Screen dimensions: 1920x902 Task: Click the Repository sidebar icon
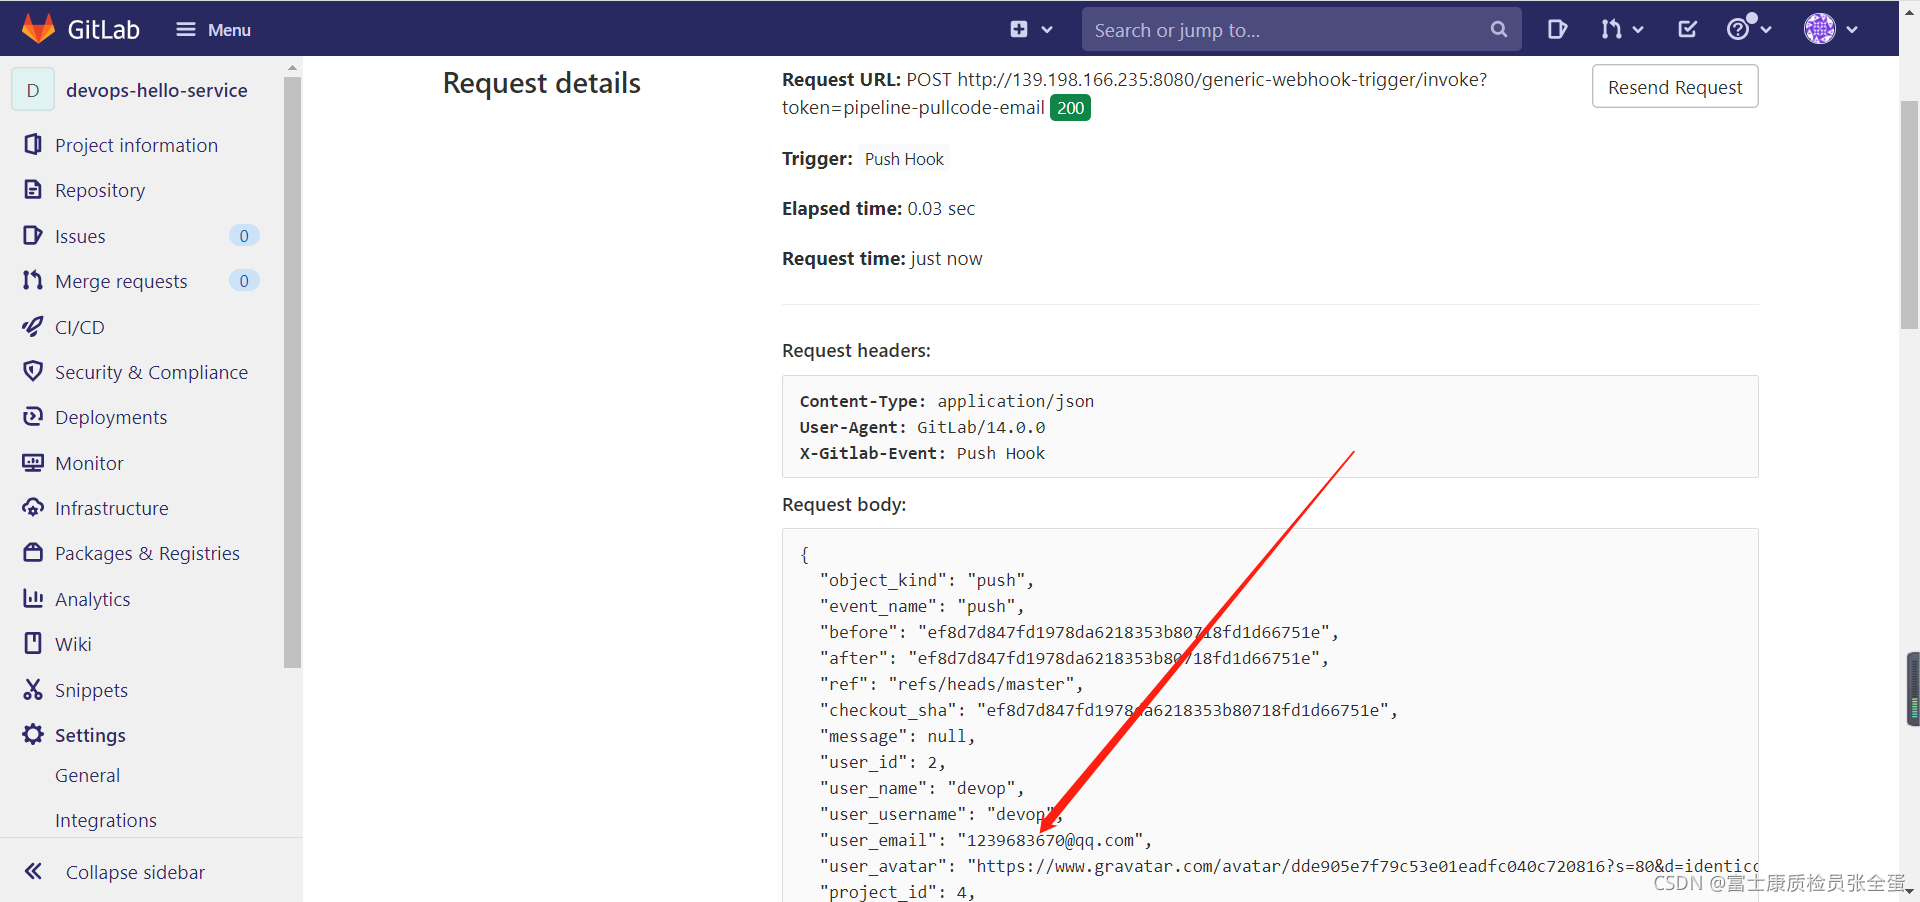[x=33, y=190]
